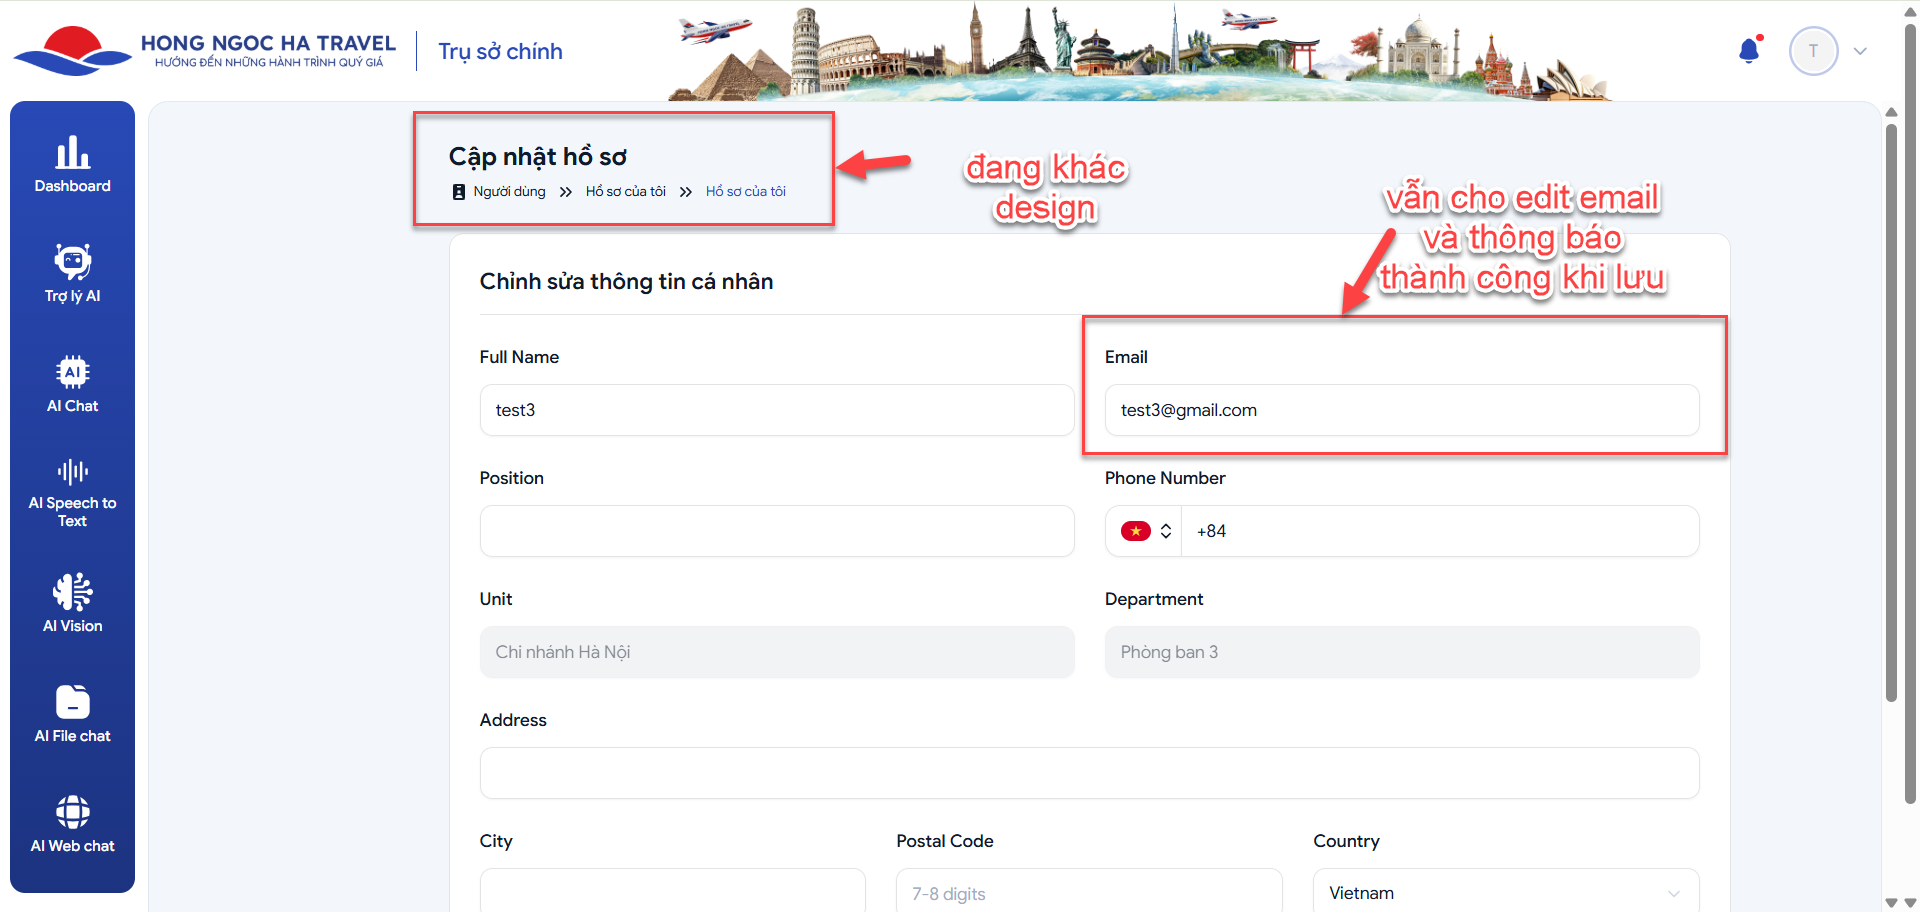Open the Dashboard from sidebar
This screenshot has width=1920, height=912.
[x=72, y=165]
